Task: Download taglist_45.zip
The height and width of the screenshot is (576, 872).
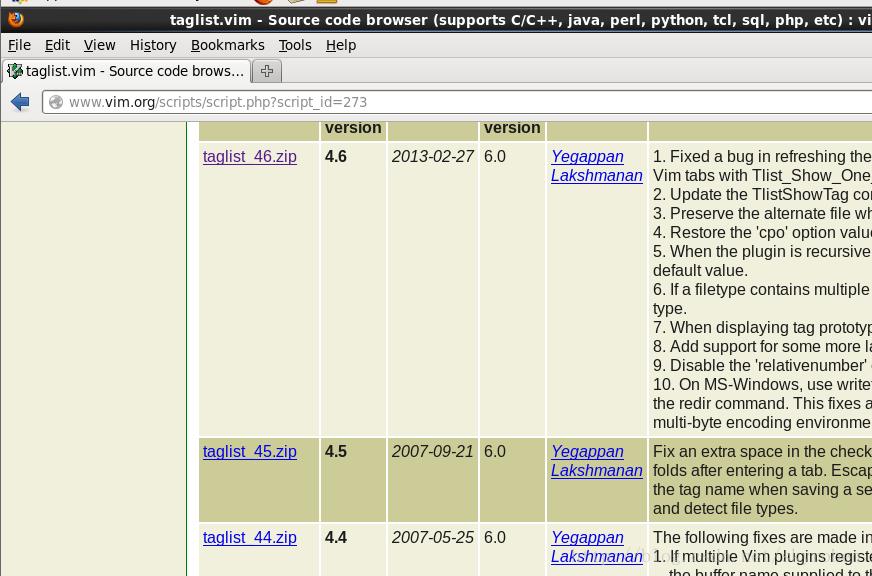Action: tap(250, 451)
